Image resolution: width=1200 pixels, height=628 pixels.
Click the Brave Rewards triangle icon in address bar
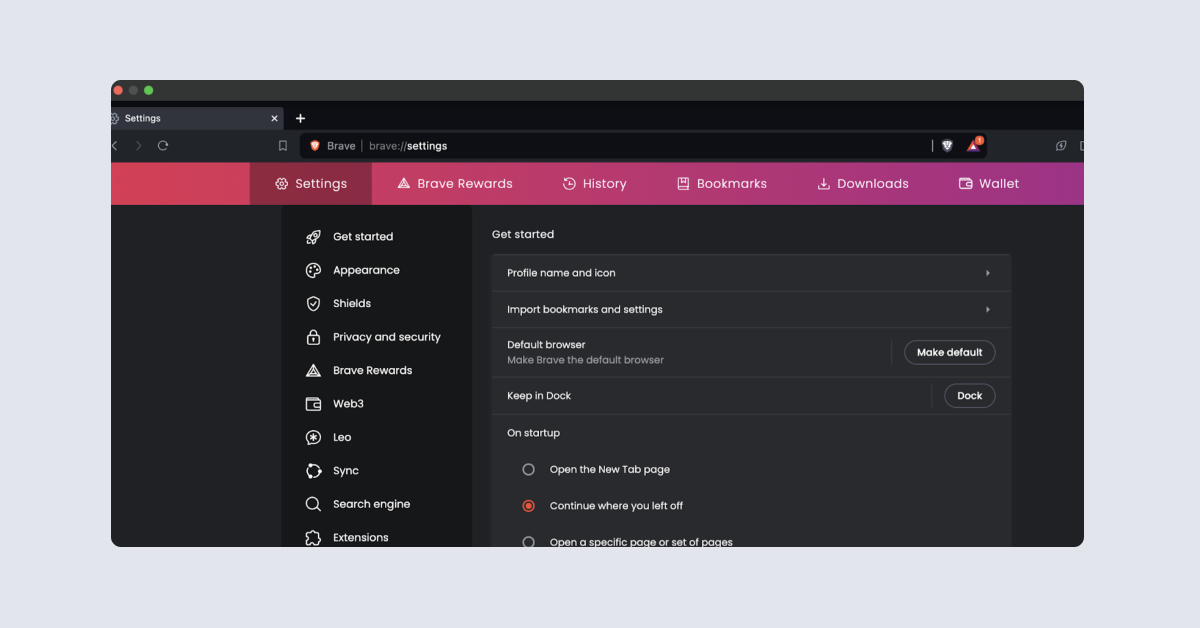click(973, 146)
